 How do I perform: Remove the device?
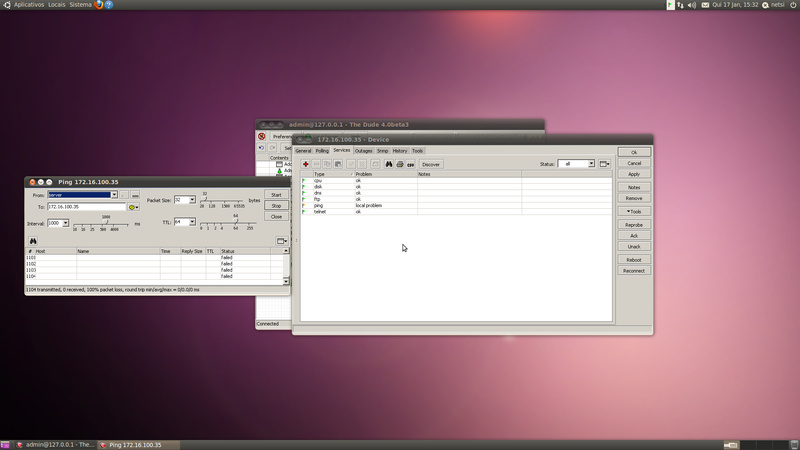coord(634,198)
